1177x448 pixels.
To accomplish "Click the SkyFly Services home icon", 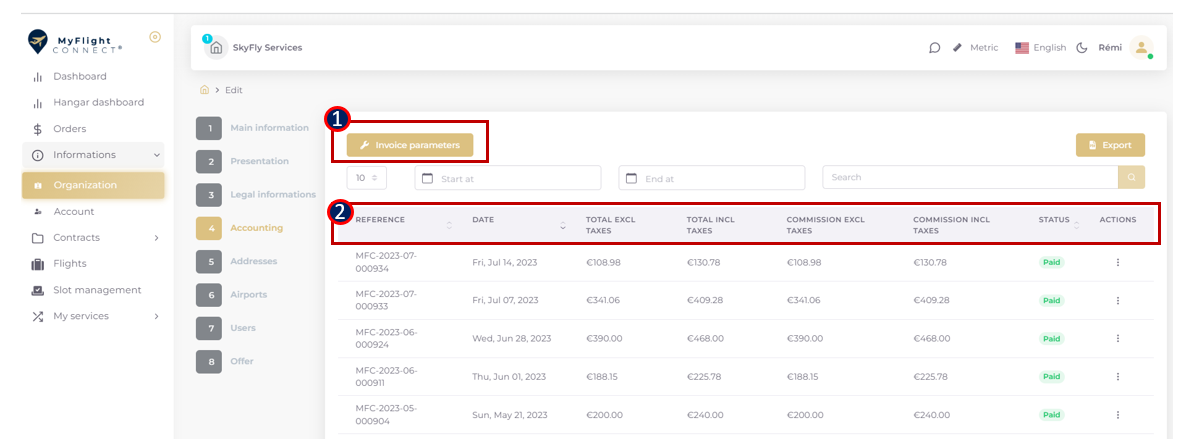I will point(216,48).
